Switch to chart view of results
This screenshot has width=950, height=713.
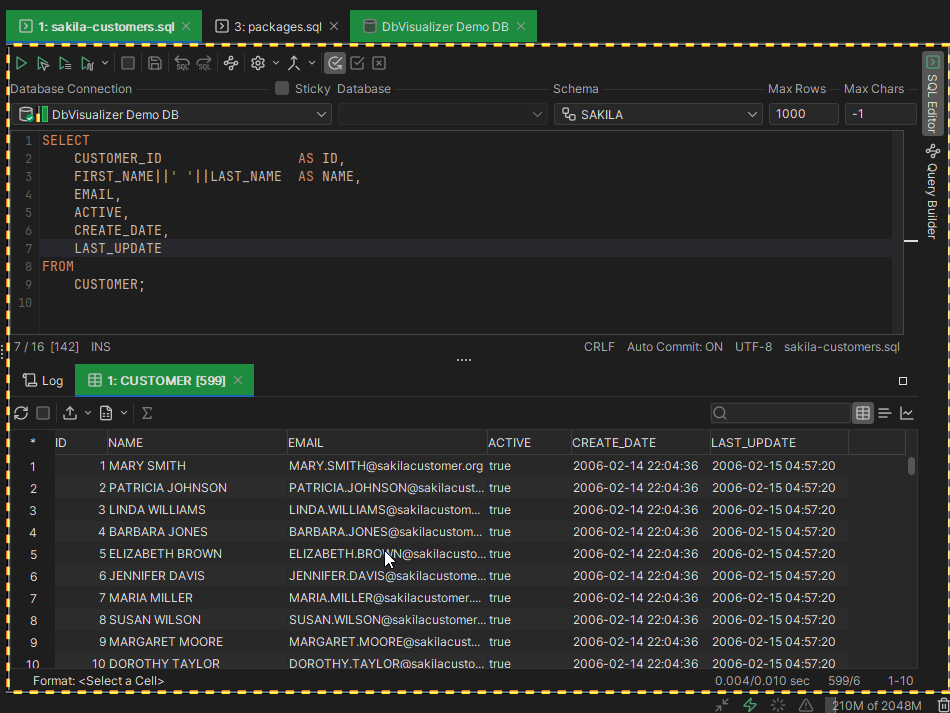907,413
